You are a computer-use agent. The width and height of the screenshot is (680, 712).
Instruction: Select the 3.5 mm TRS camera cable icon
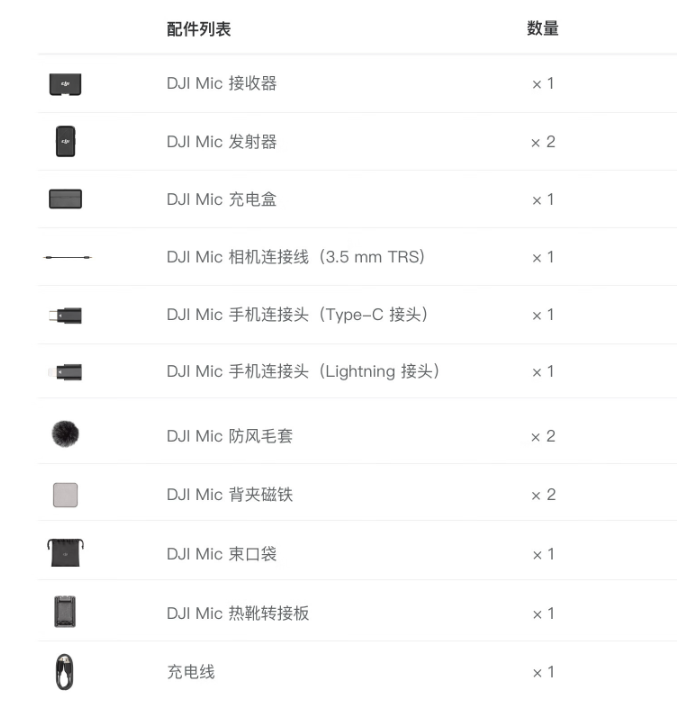(67, 257)
